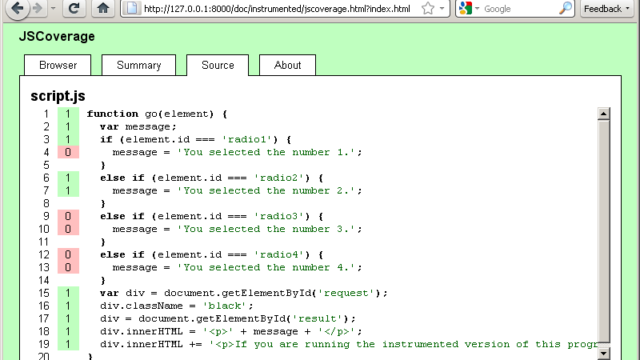
Task: Open the search engine selector dropdown
Action: click(x=477, y=9)
